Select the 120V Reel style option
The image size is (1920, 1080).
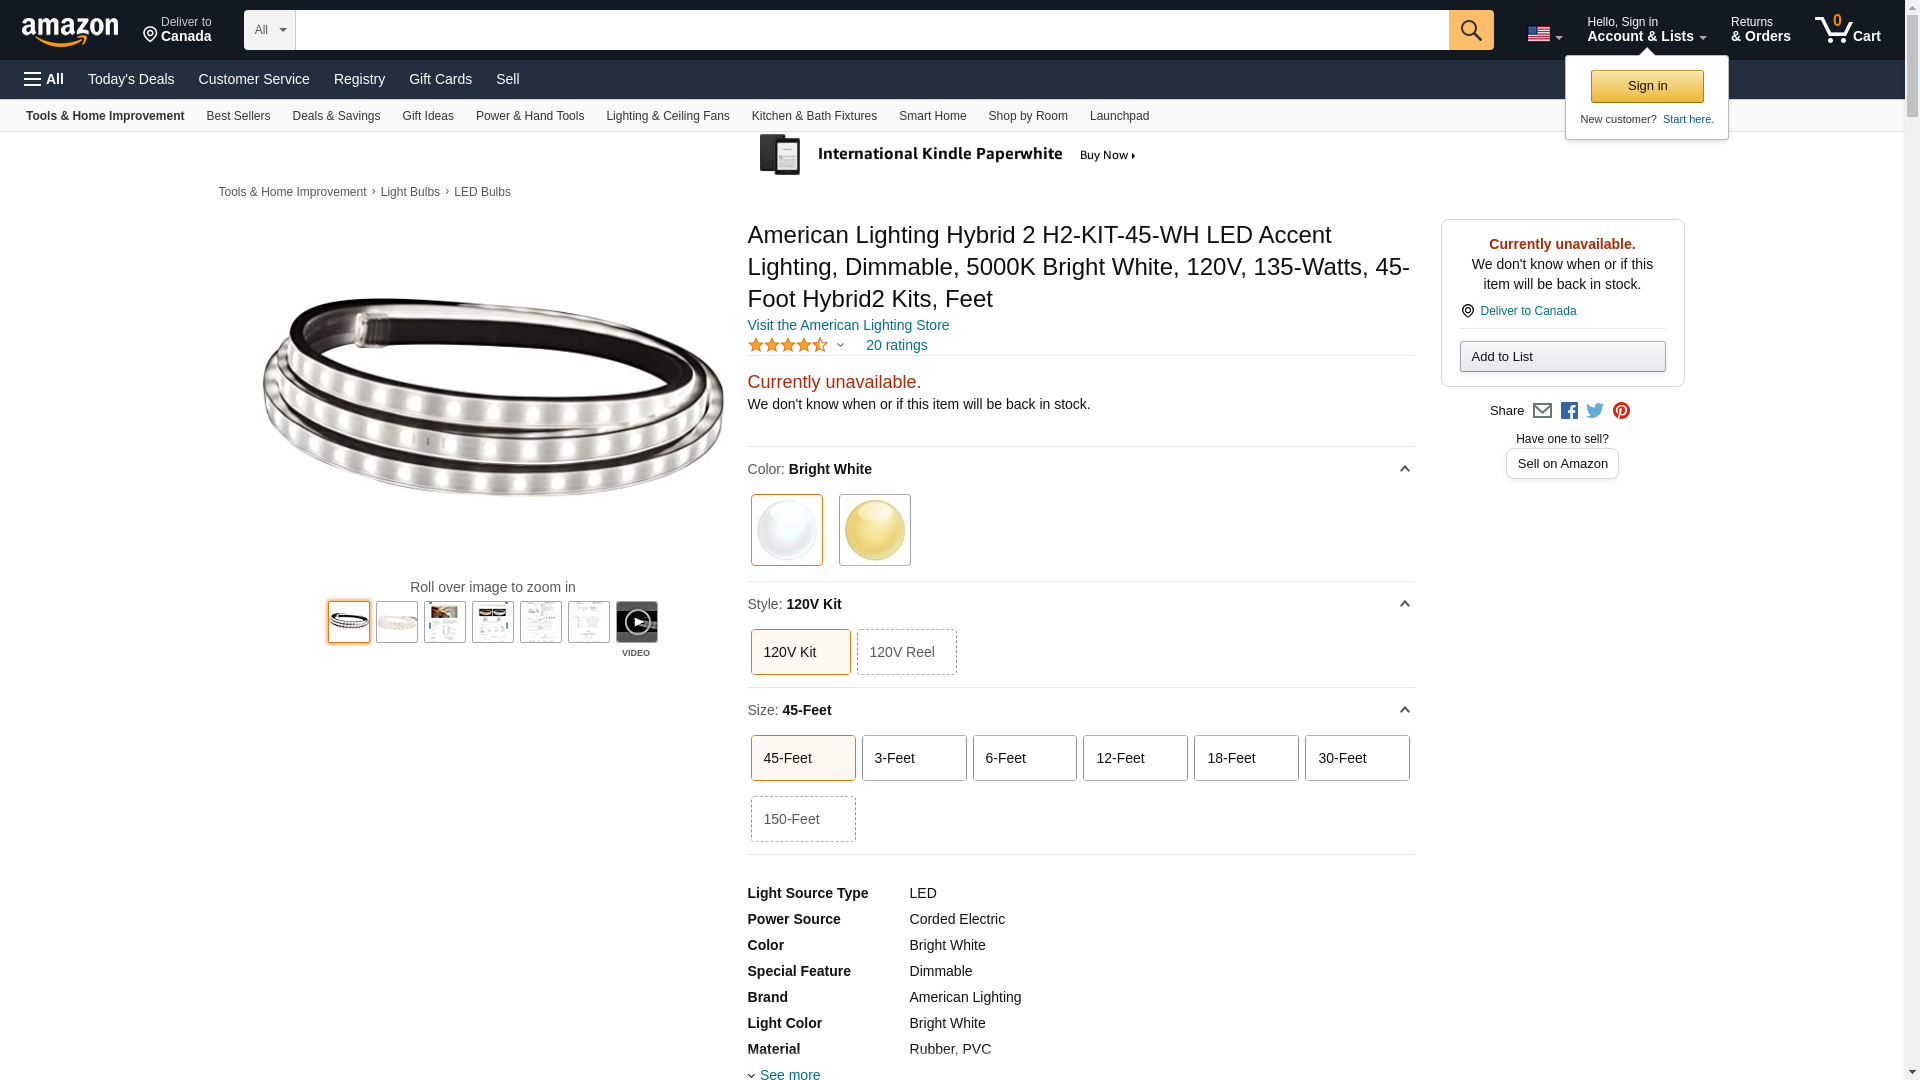[906, 652]
